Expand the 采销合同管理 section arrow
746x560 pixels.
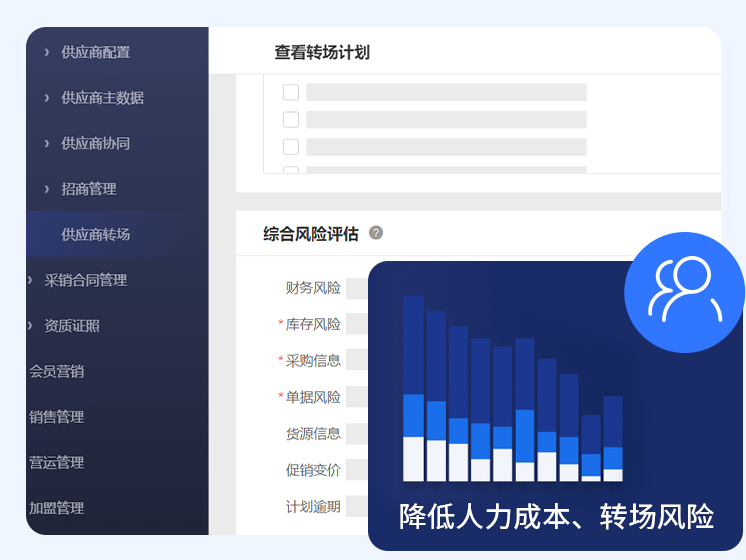(31, 280)
